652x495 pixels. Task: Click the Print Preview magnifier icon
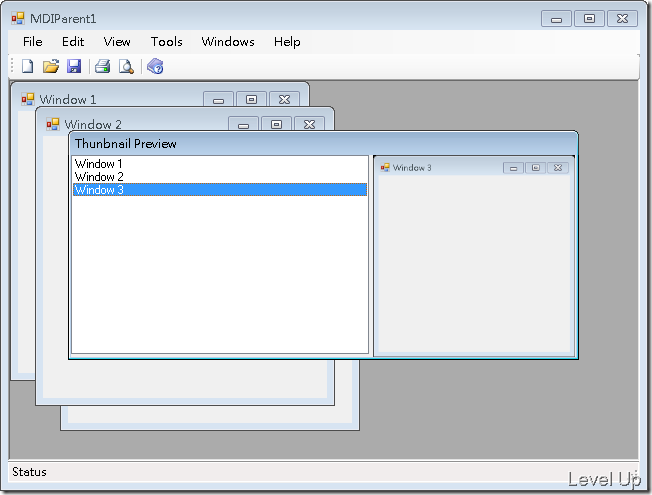click(126, 66)
